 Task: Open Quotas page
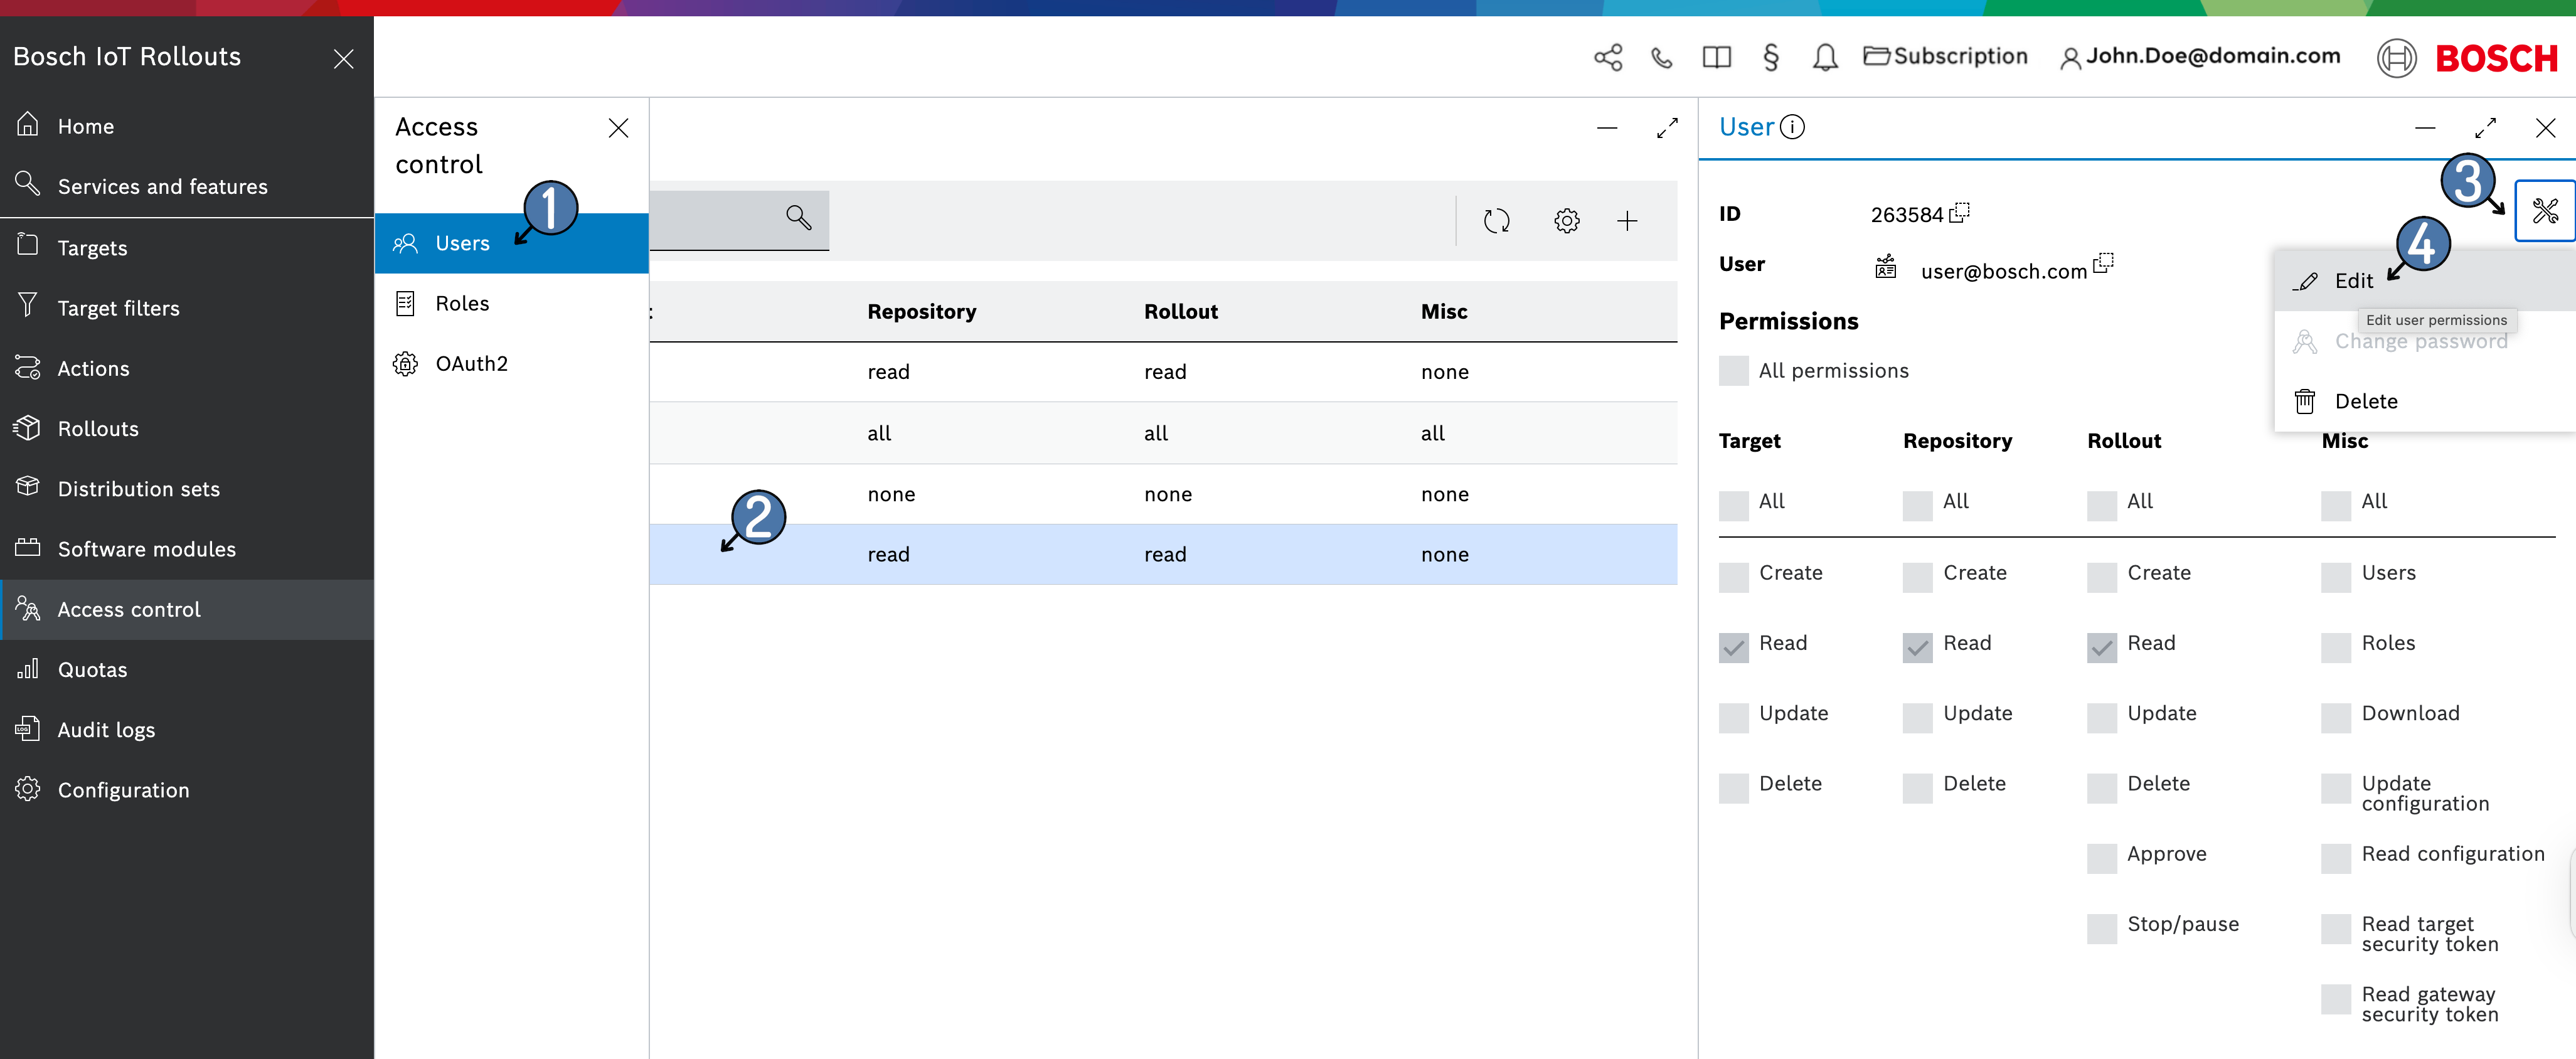[x=187, y=669]
